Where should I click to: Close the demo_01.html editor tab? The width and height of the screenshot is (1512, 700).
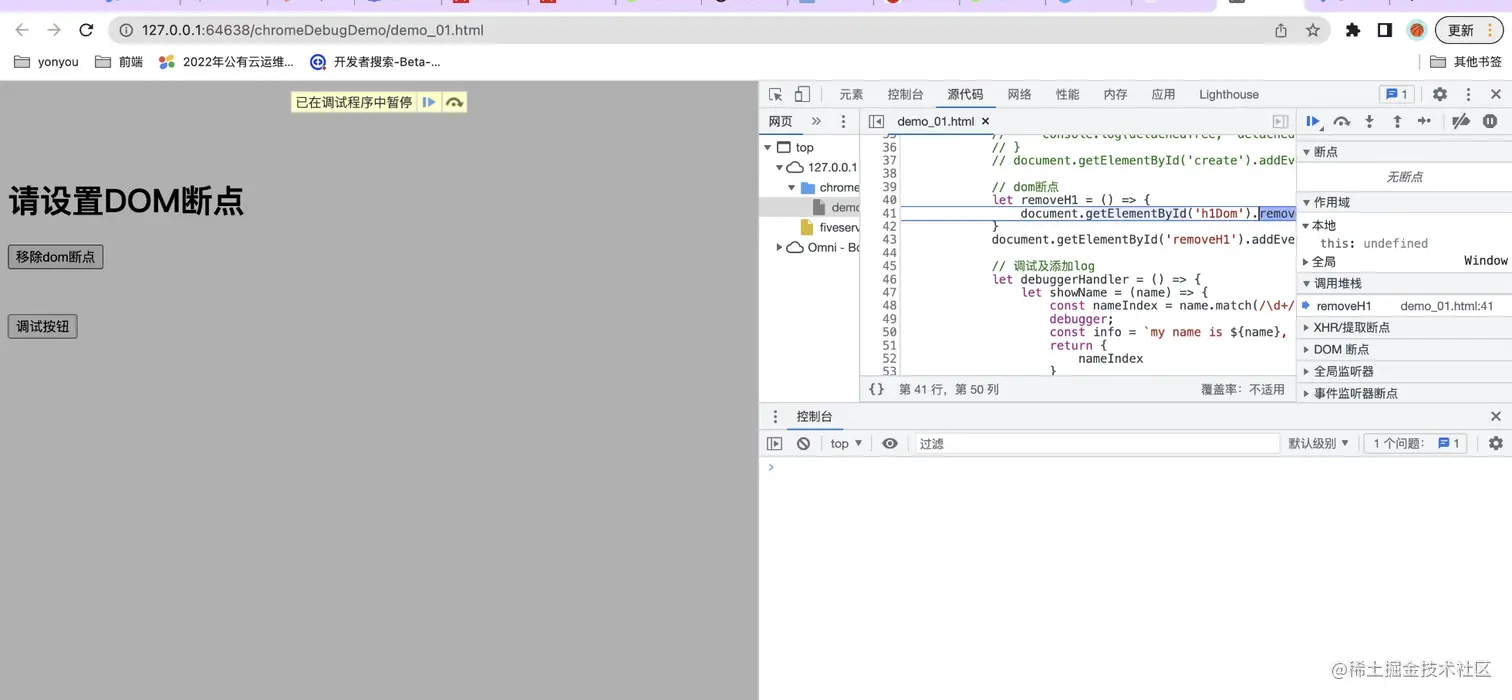[985, 121]
